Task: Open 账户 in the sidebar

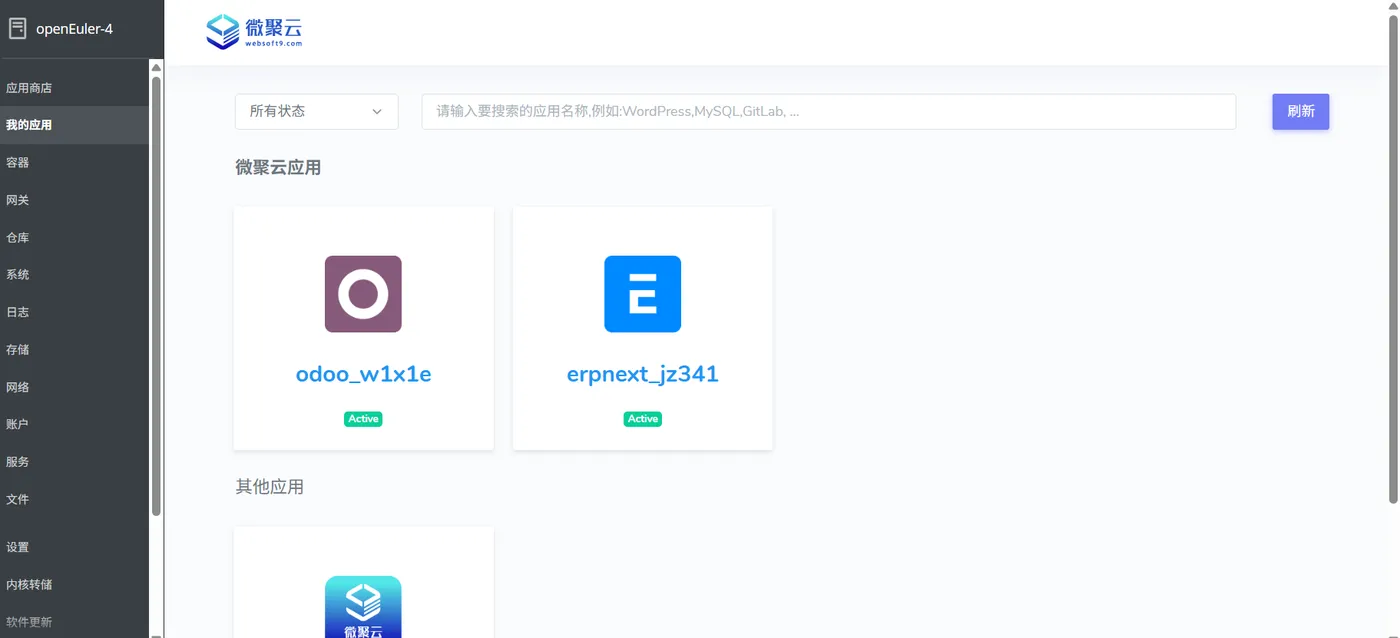Action: [x=74, y=424]
